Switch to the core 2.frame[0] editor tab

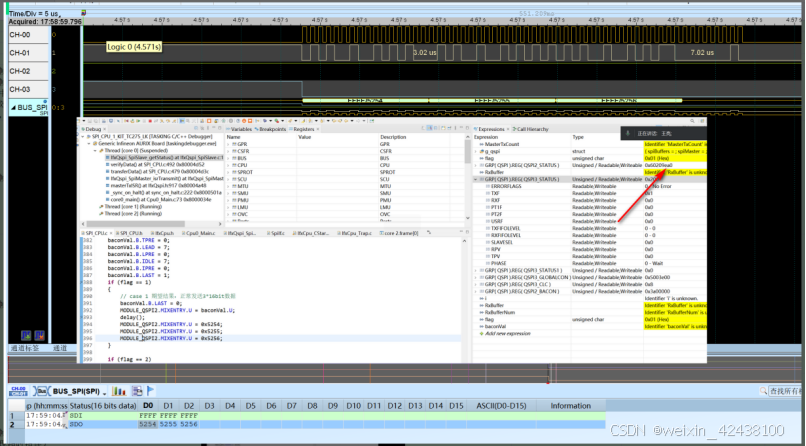point(399,233)
